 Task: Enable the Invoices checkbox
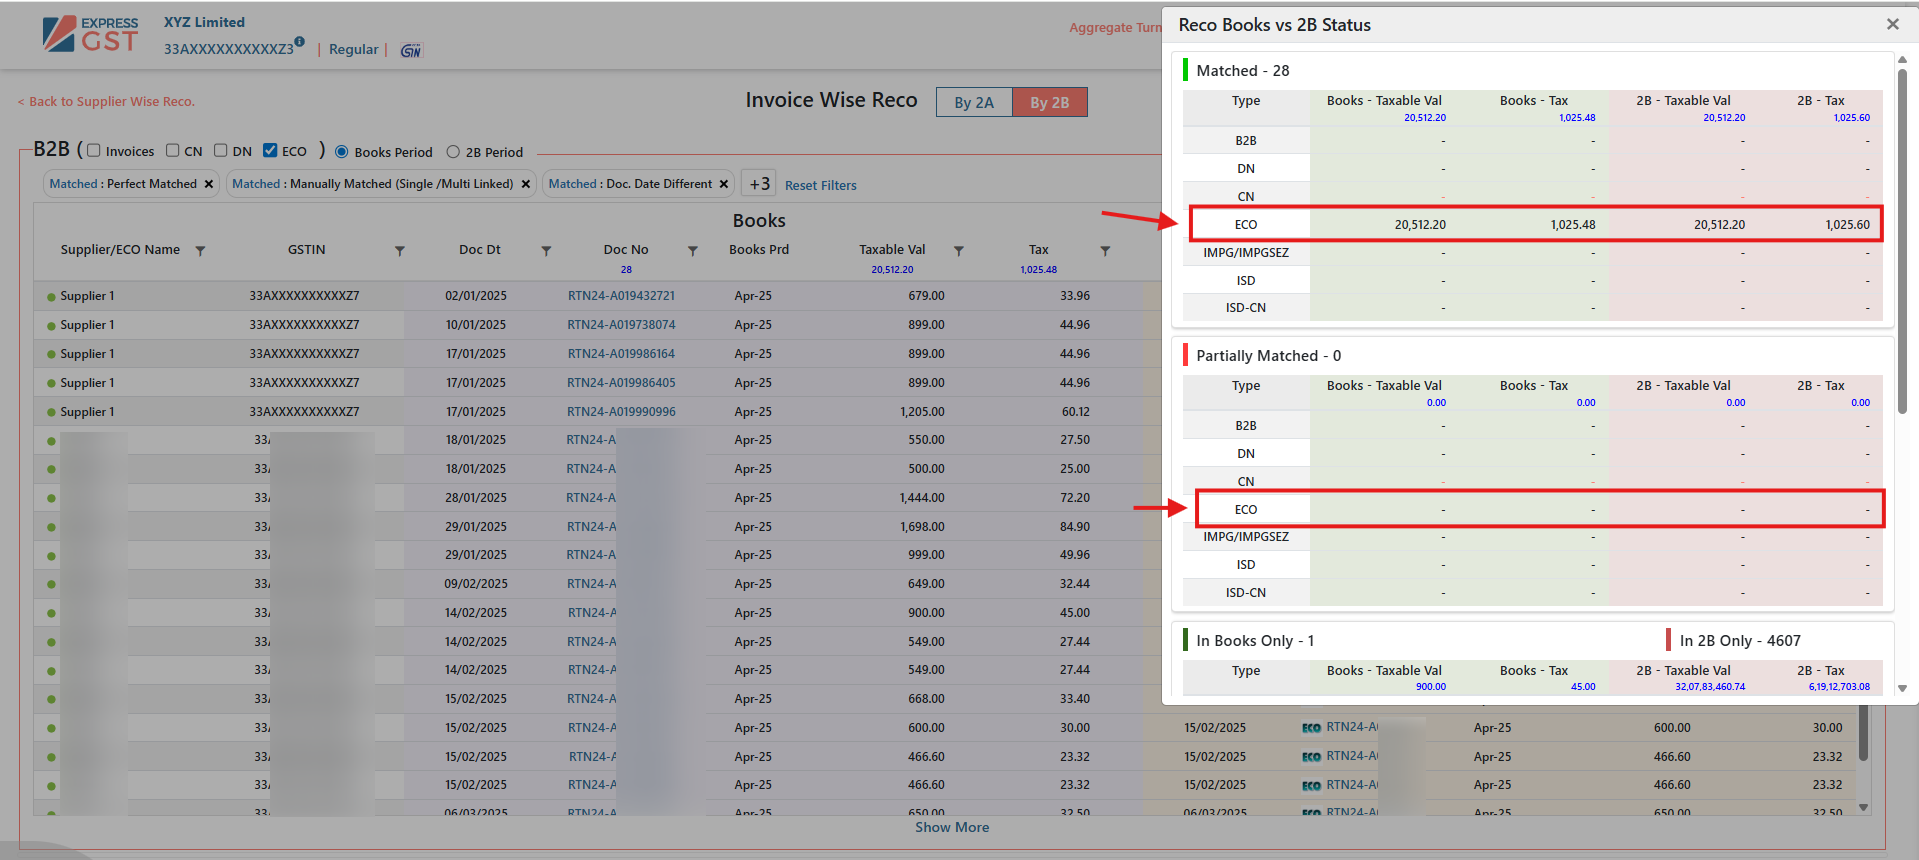(x=94, y=151)
